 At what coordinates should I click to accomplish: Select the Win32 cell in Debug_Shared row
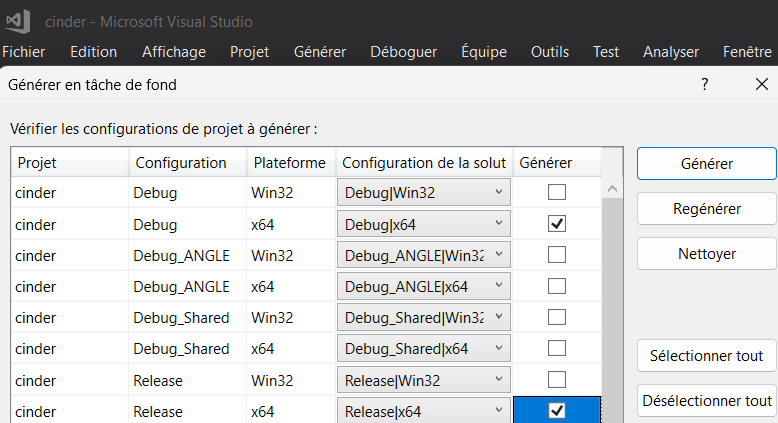click(x=291, y=318)
